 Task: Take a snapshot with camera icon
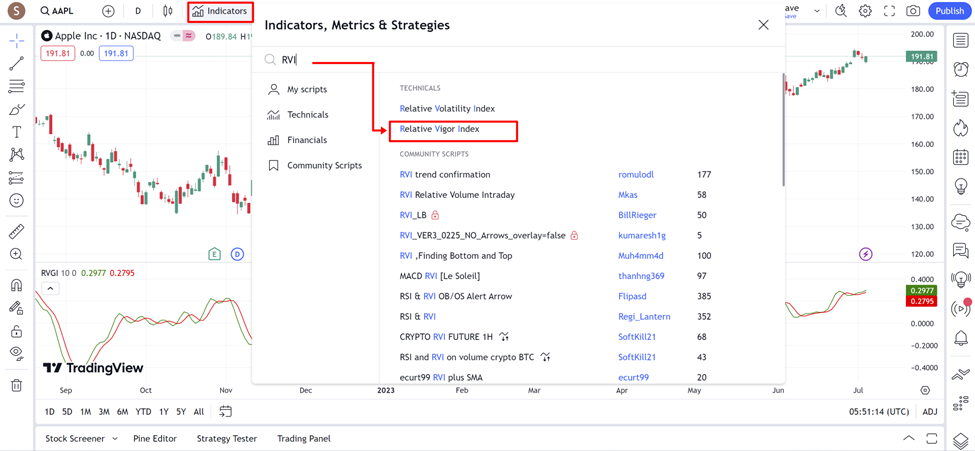tap(913, 11)
